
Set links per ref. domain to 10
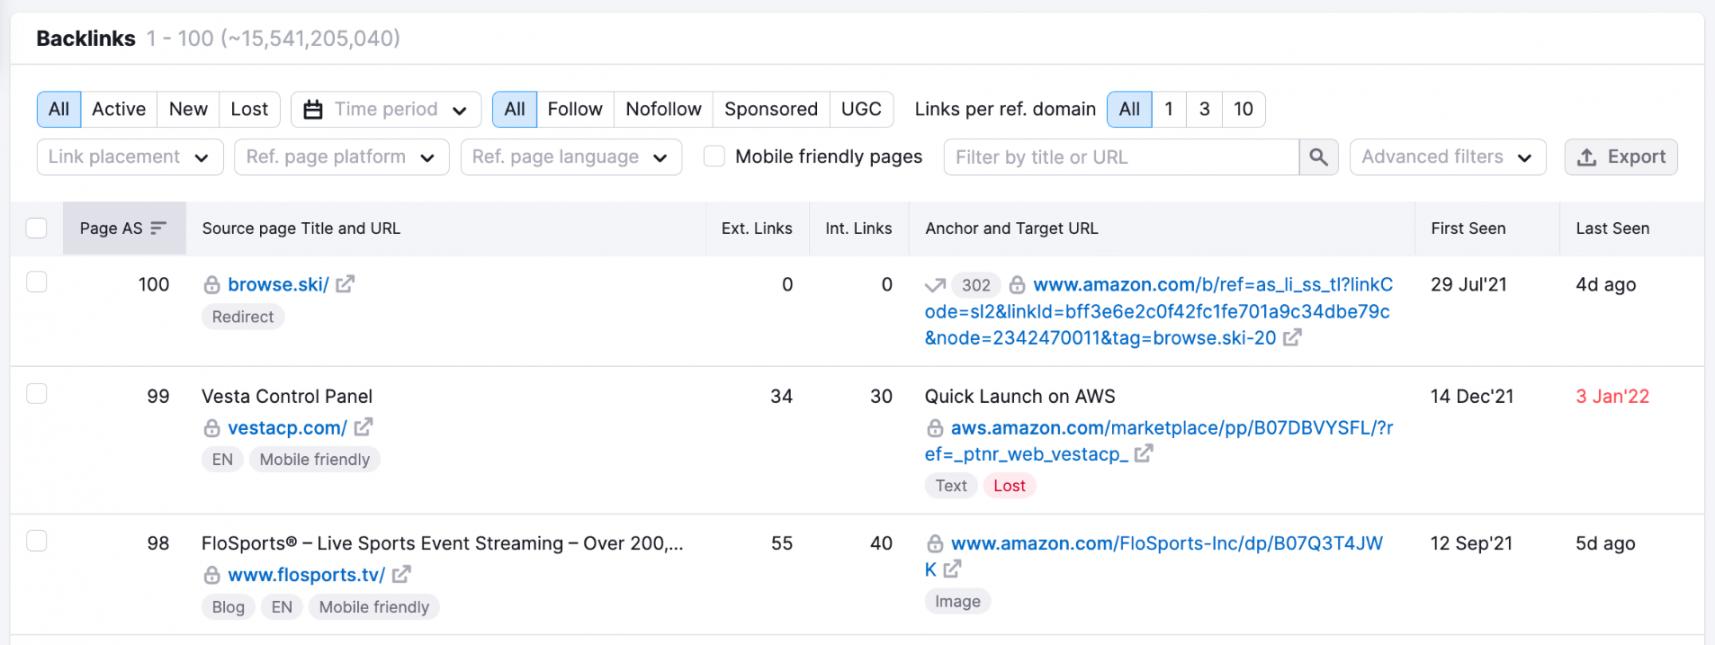(x=1243, y=109)
